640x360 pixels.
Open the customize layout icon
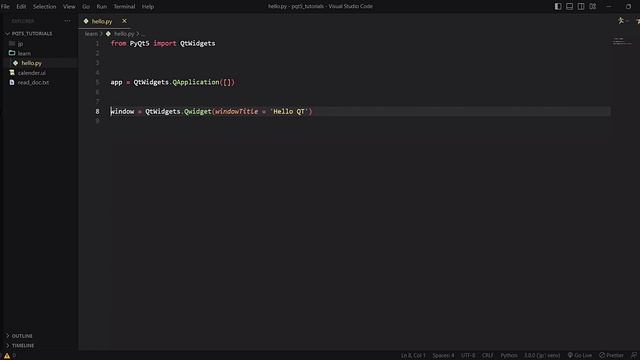point(592,7)
